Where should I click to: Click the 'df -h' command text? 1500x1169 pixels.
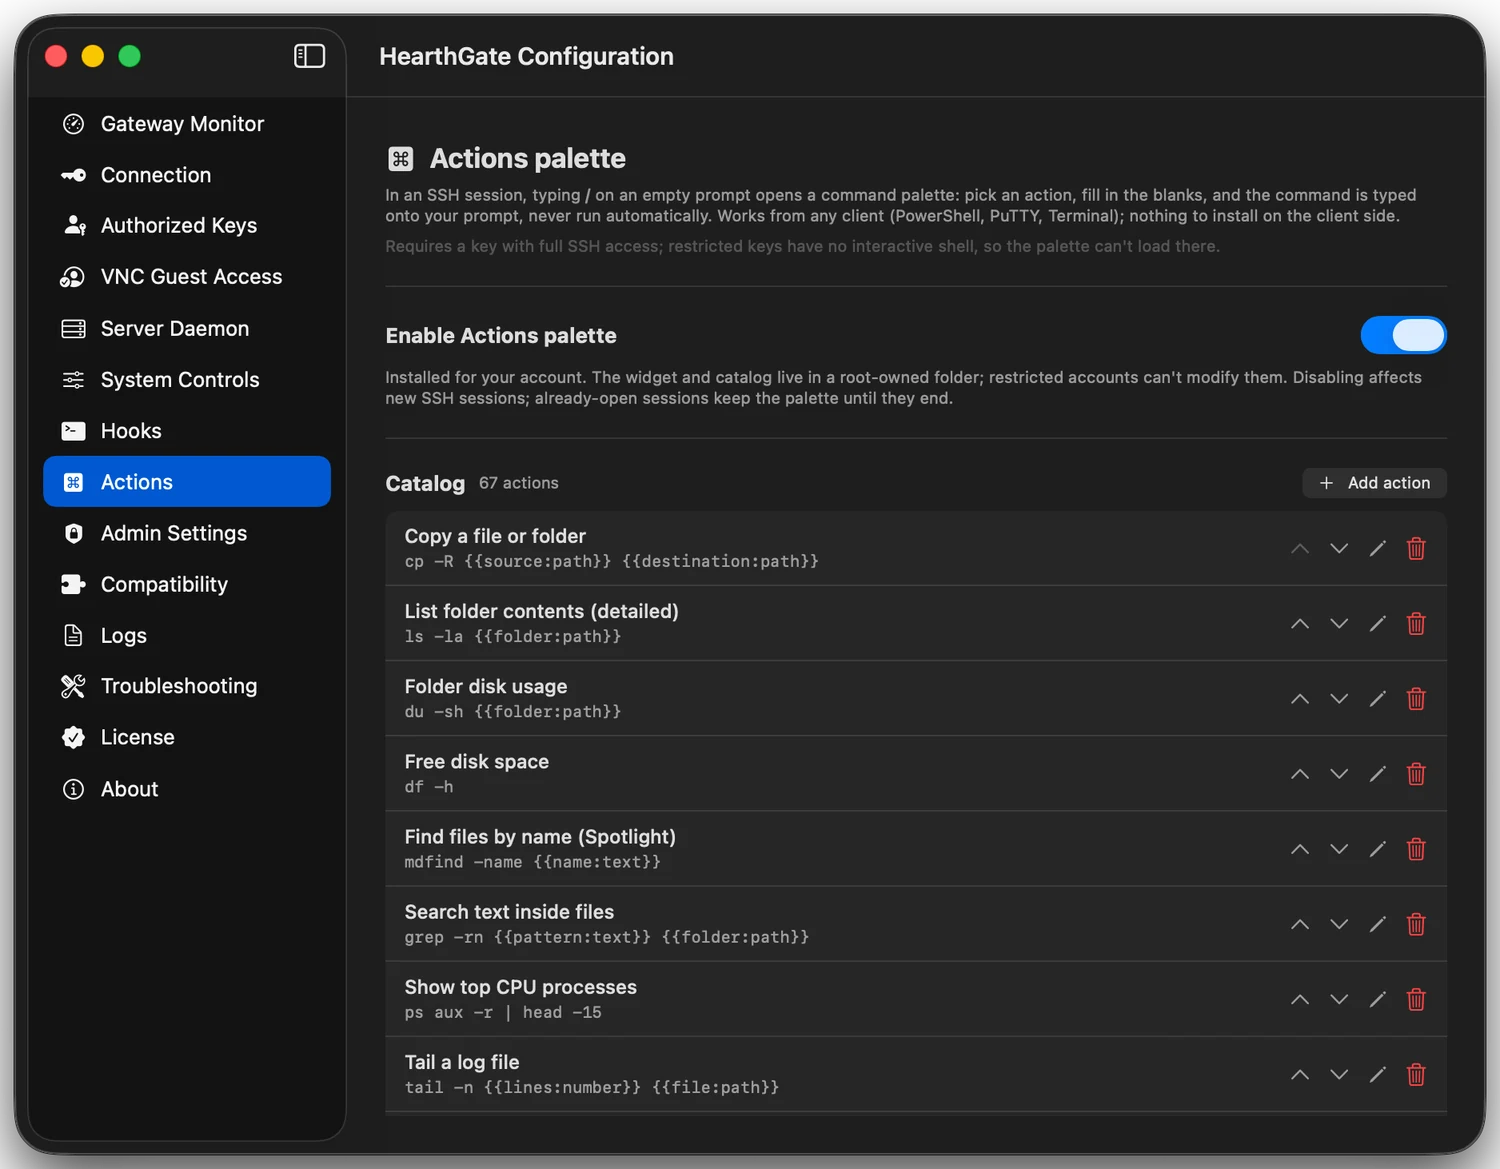tap(429, 787)
